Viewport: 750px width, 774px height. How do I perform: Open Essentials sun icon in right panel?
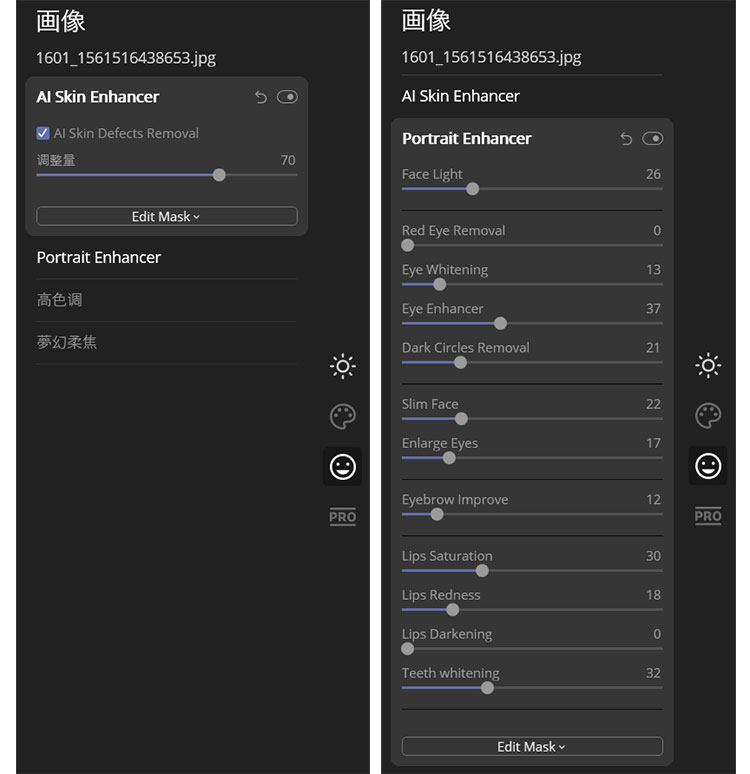708,365
